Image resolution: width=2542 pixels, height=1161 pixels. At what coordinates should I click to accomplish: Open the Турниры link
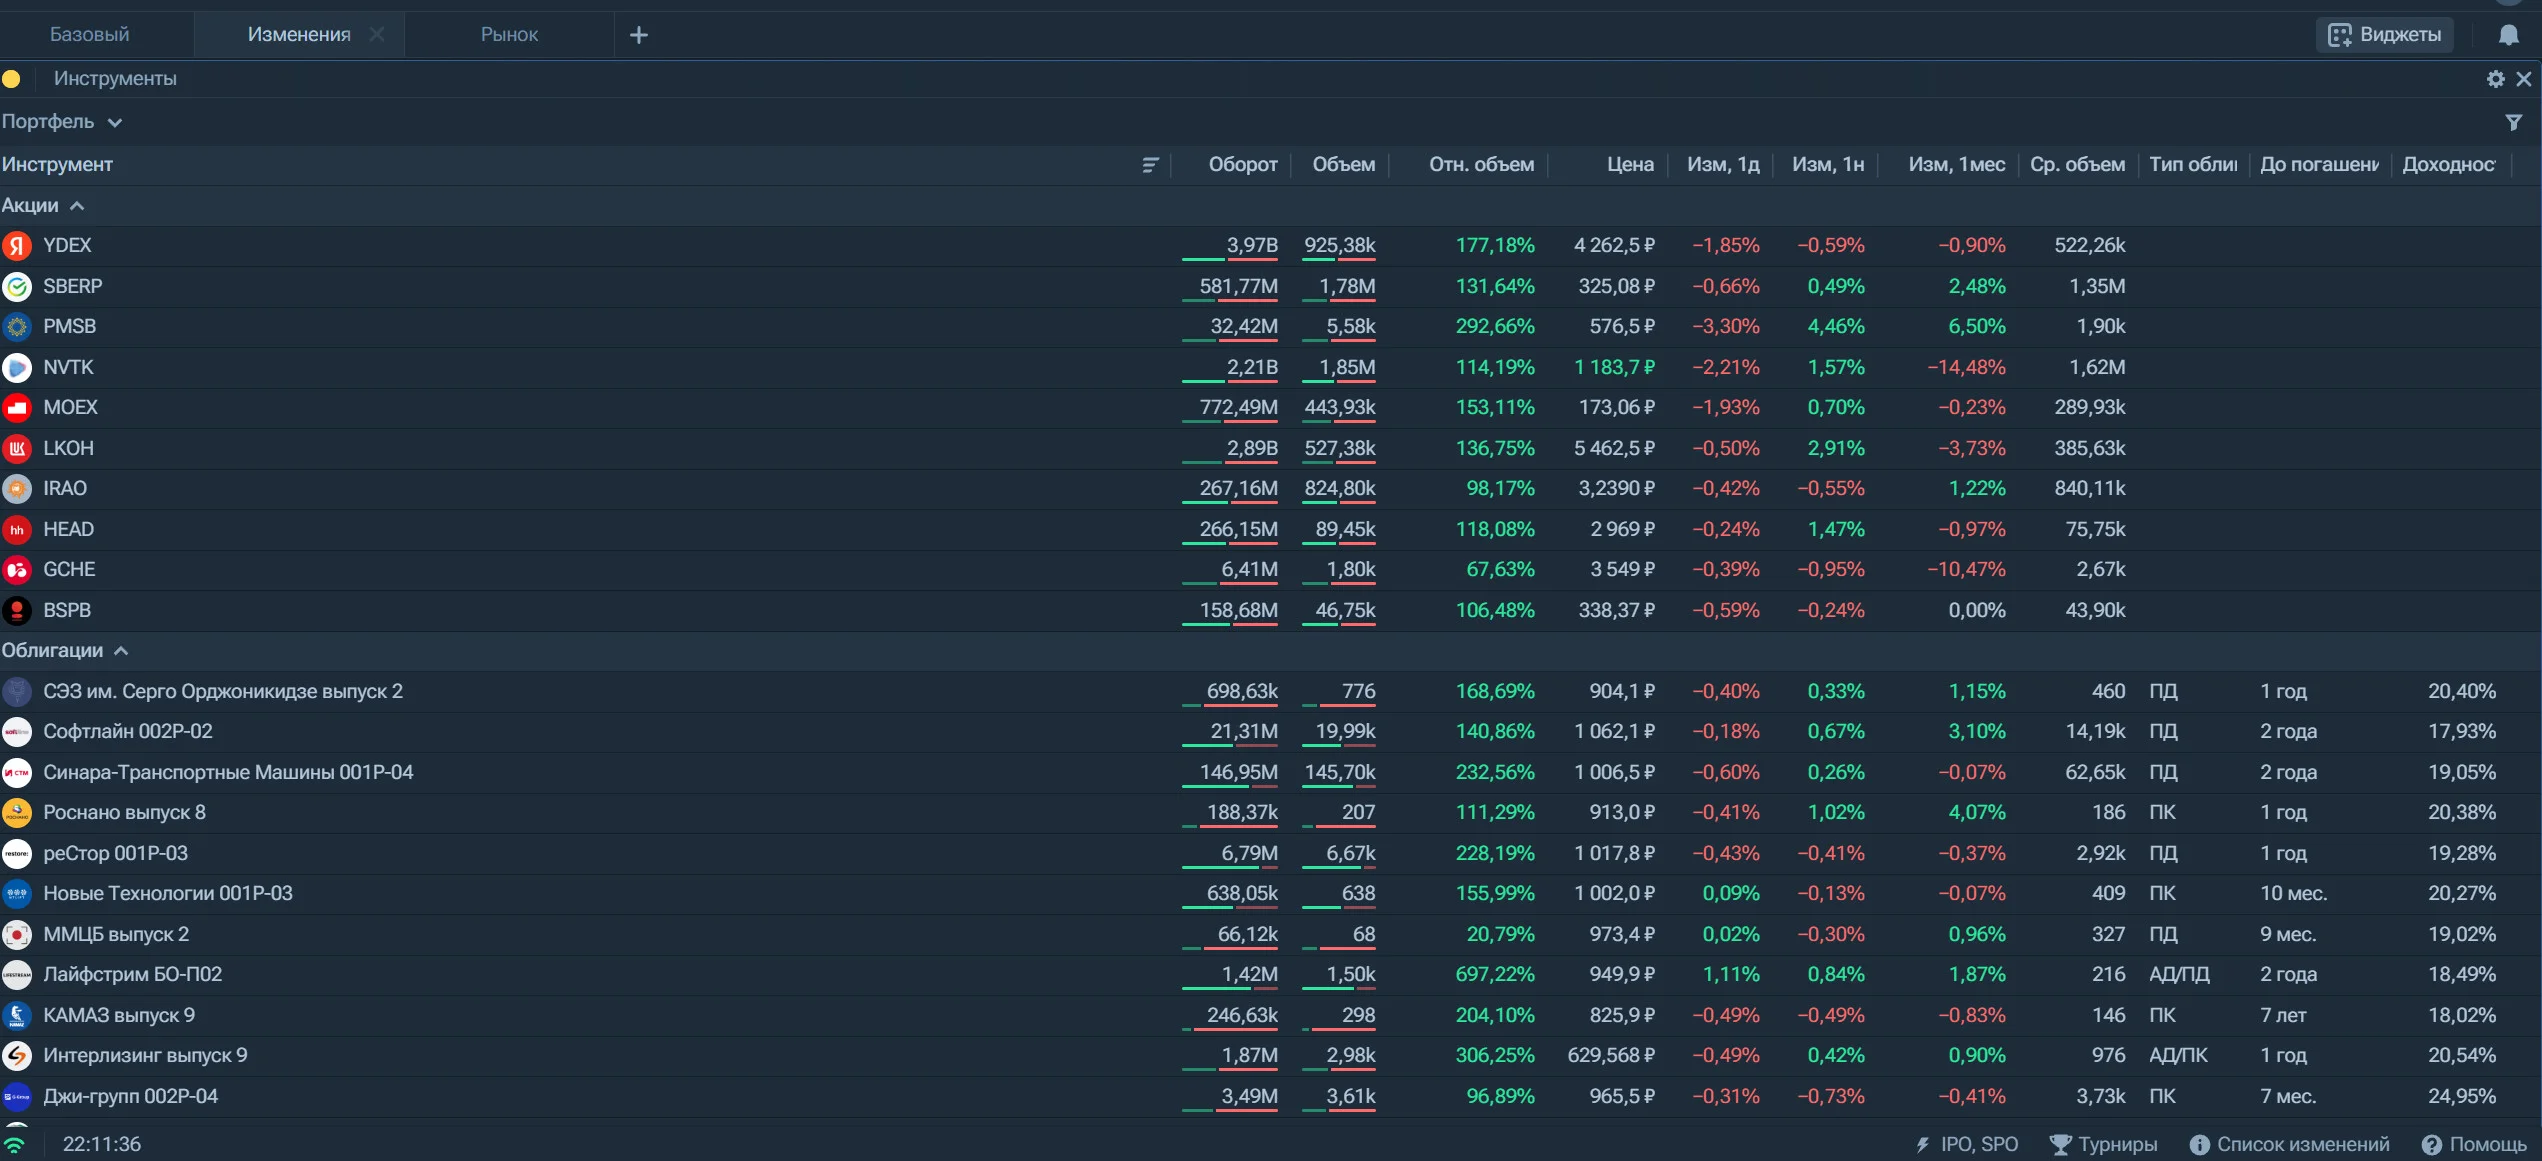pos(2103,1145)
